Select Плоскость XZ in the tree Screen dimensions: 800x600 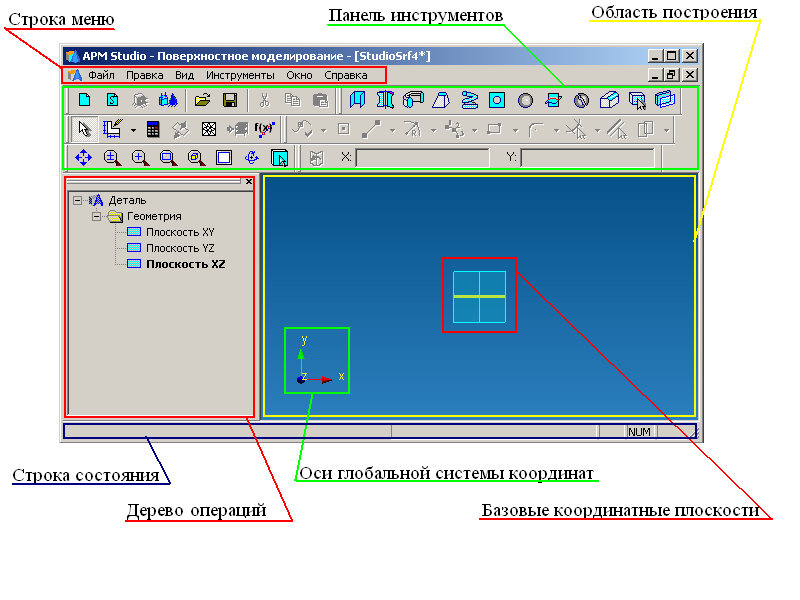pos(186,264)
